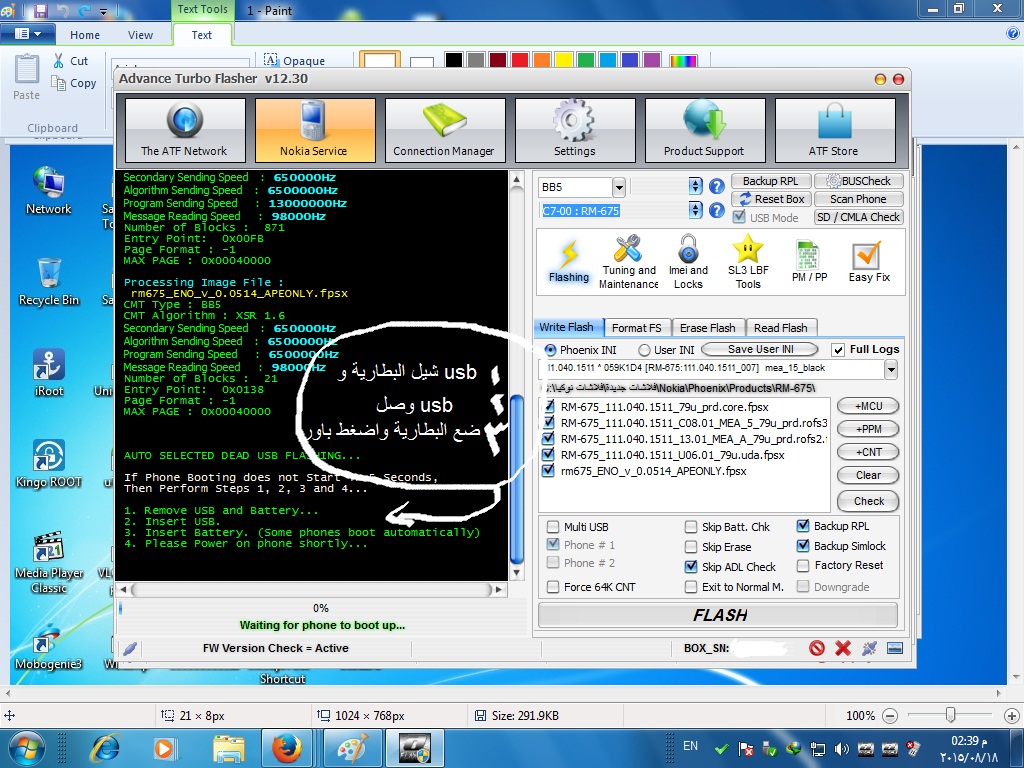This screenshot has height=768, width=1024.
Task: Click the satellite icon in status bar
Action: [x=869, y=648]
